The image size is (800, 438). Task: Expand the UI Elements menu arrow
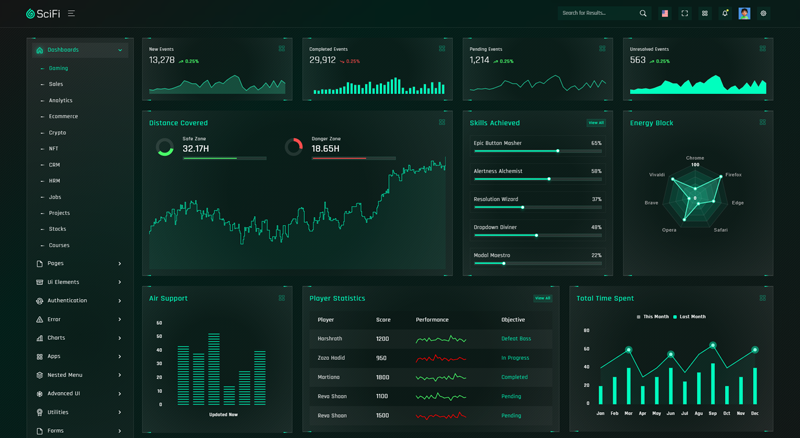(x=120, y=282)
